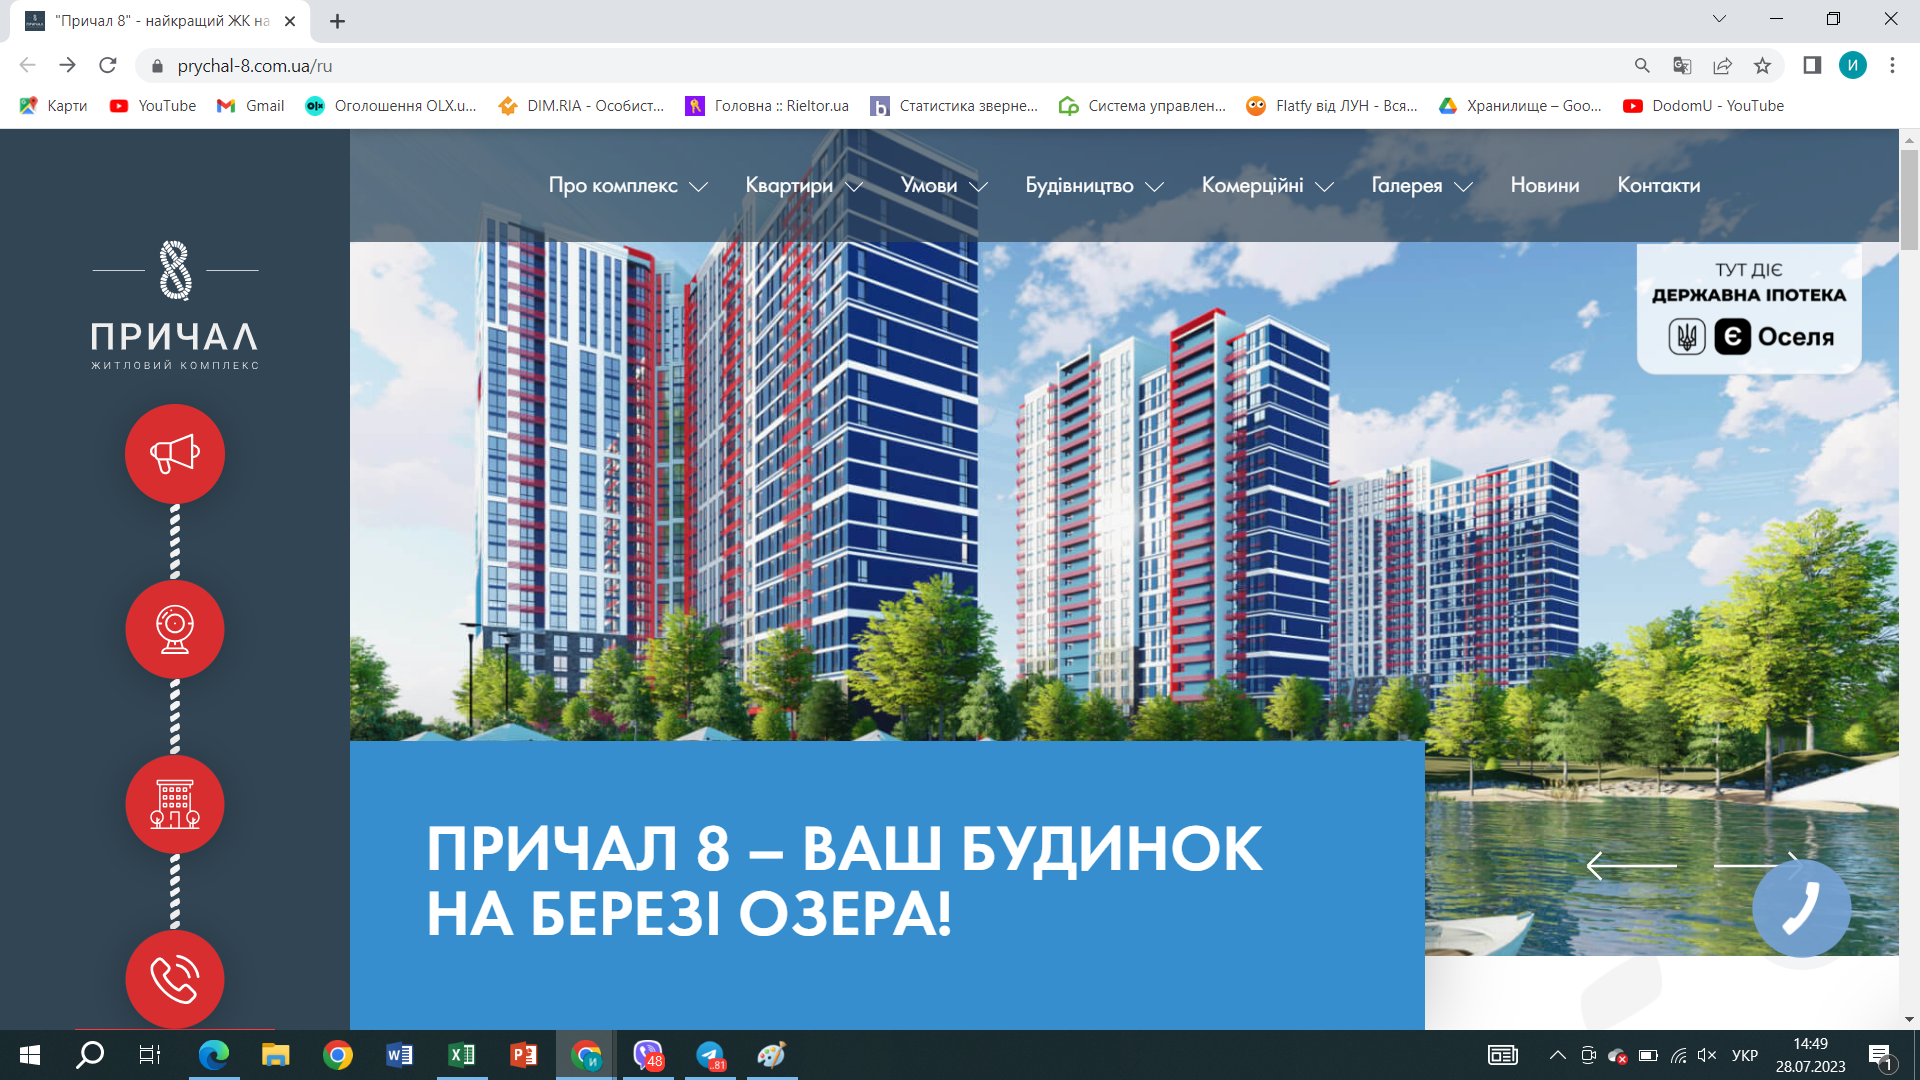Click the red phone call sidebar icon
This screenshot has height=1080, width=1920.
click(x=175, y=979)
